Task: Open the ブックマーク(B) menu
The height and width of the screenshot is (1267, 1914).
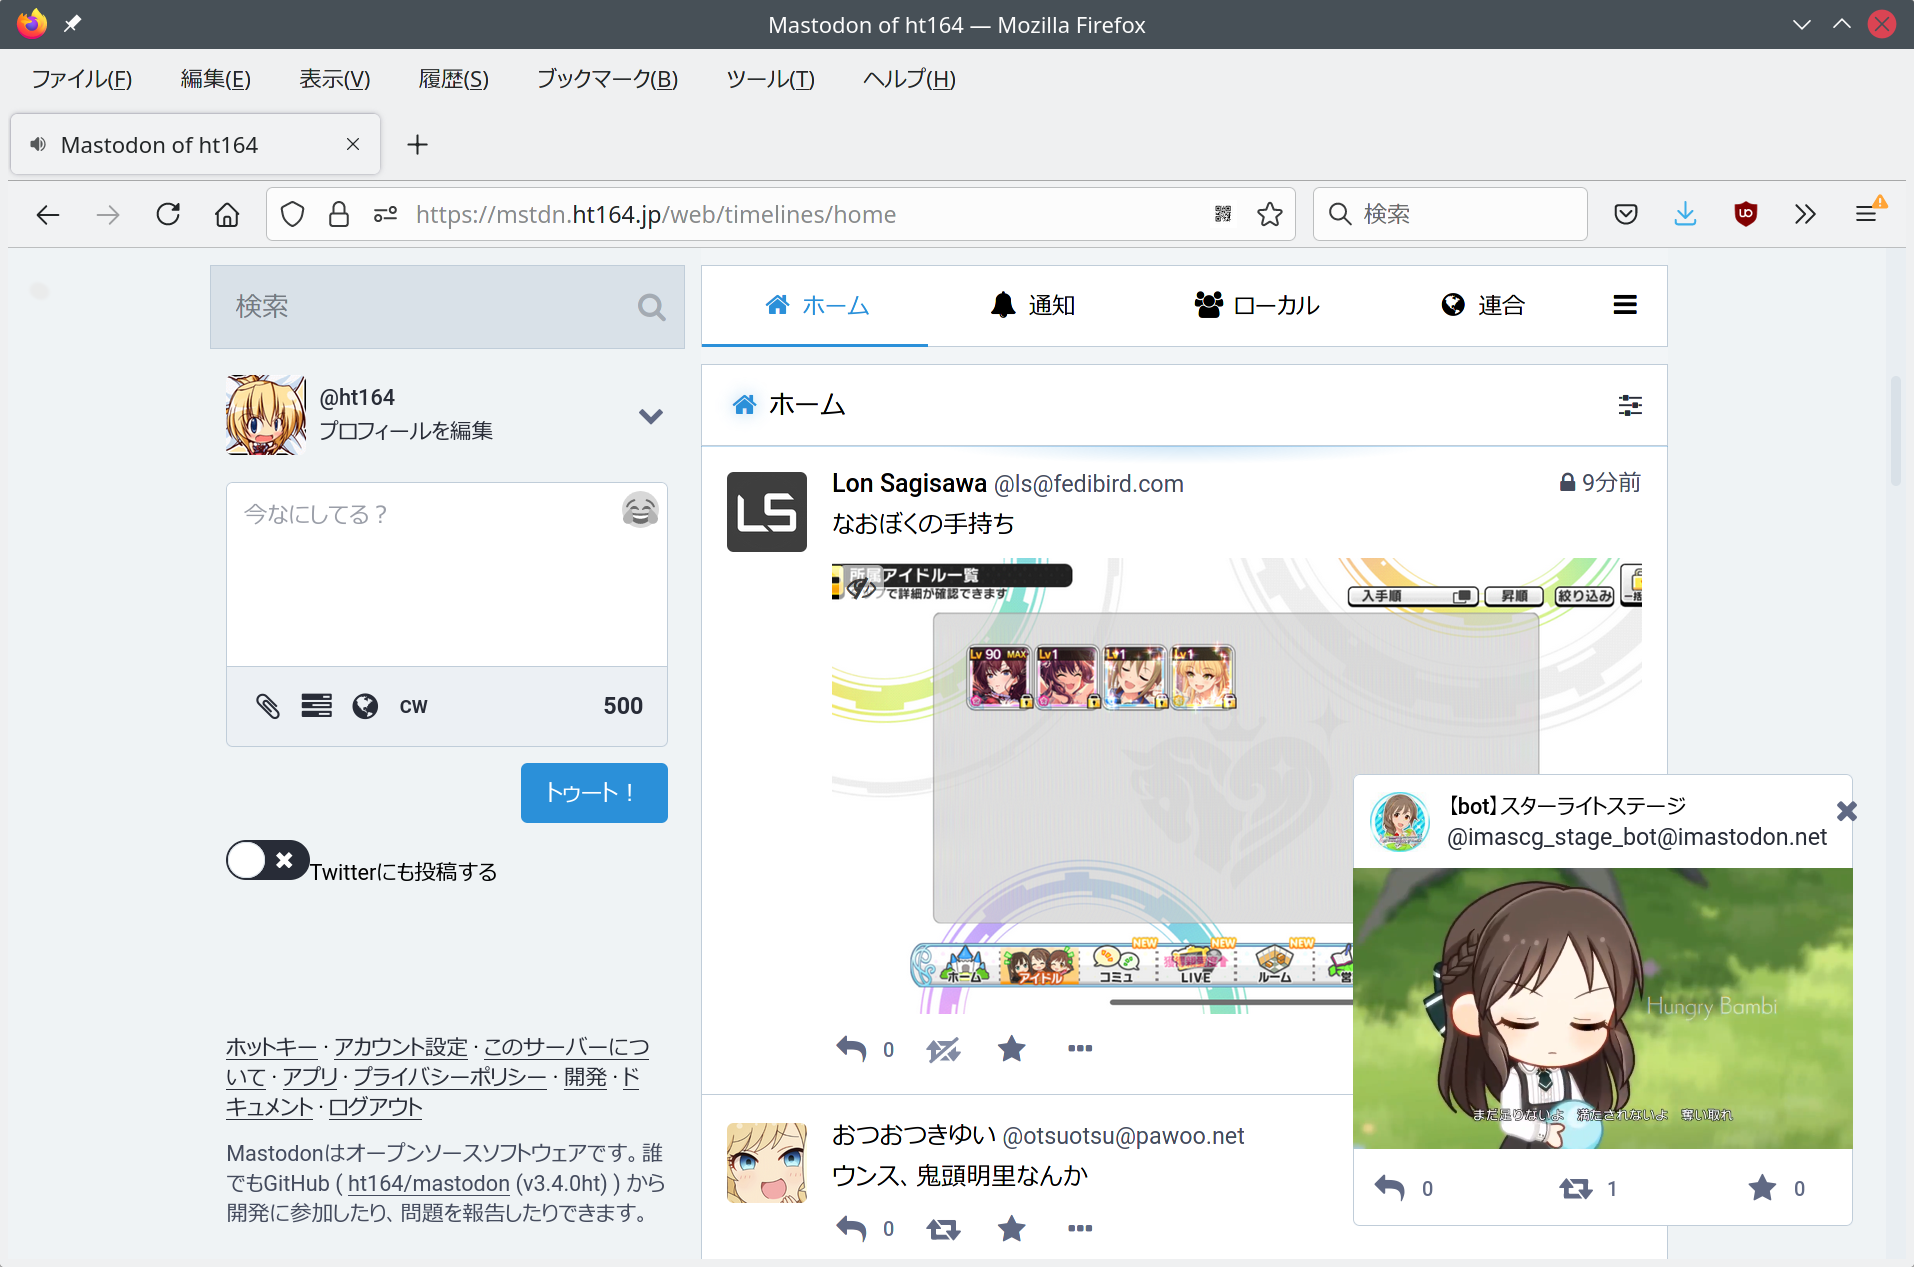Action: tap(607, 79)
